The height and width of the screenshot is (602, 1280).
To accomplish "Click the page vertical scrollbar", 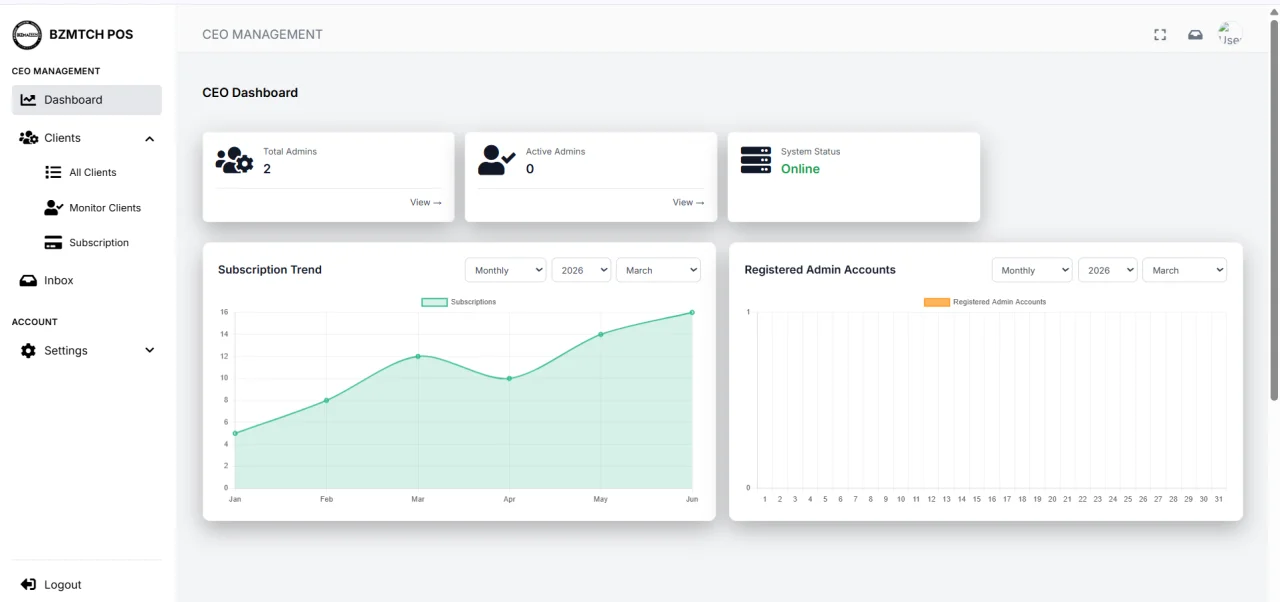I will (1274, 210).
